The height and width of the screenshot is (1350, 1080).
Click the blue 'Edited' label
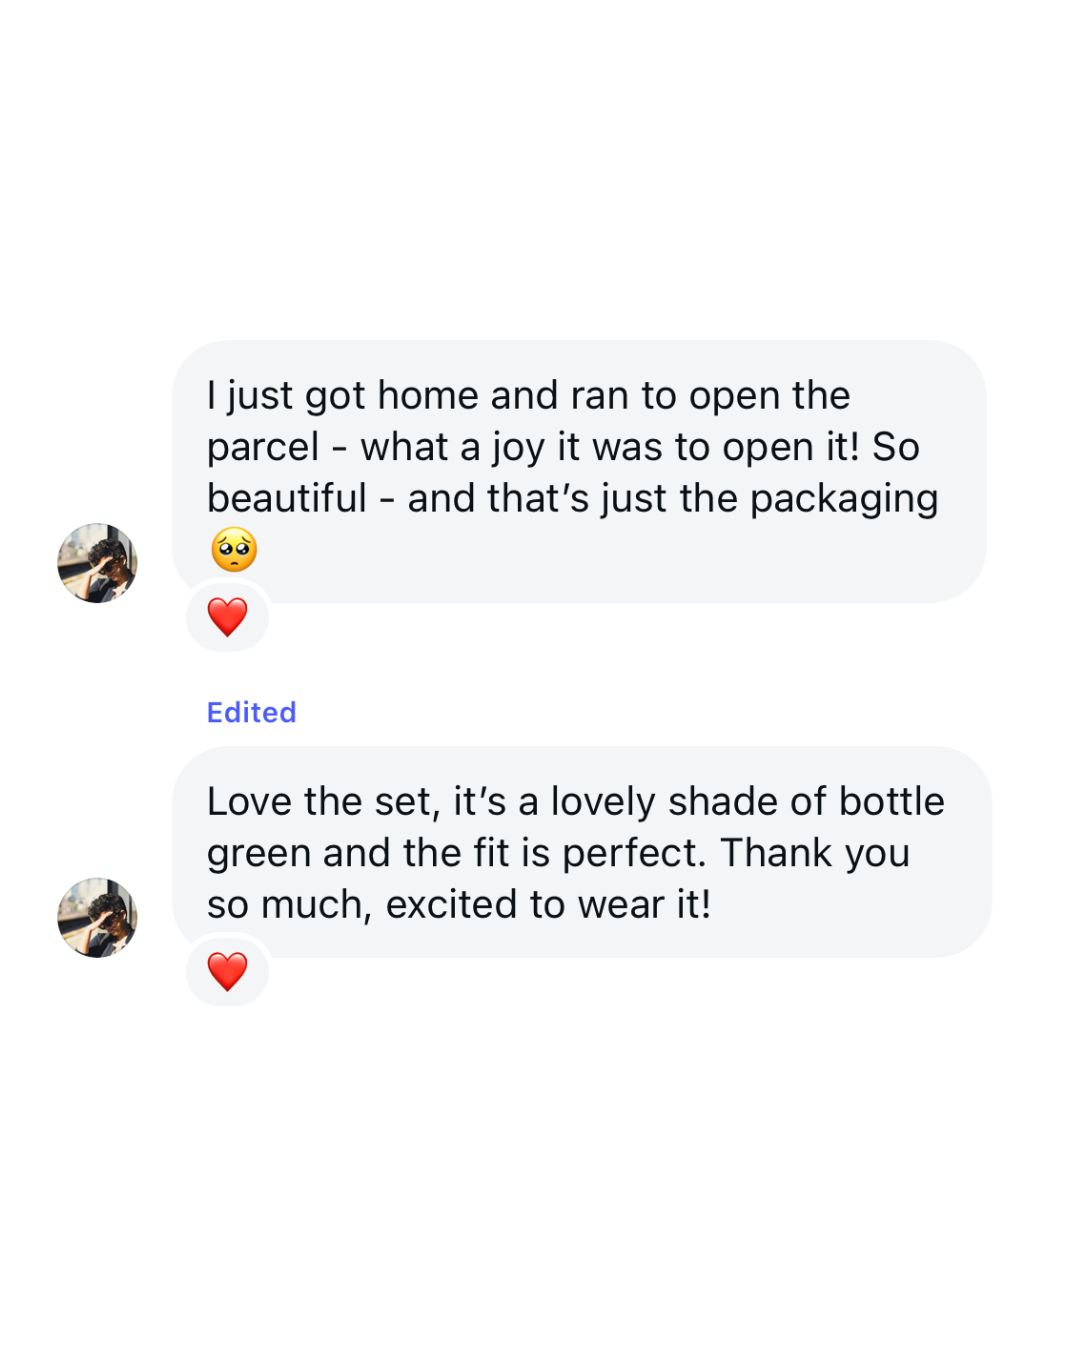[x=251, y=712]
